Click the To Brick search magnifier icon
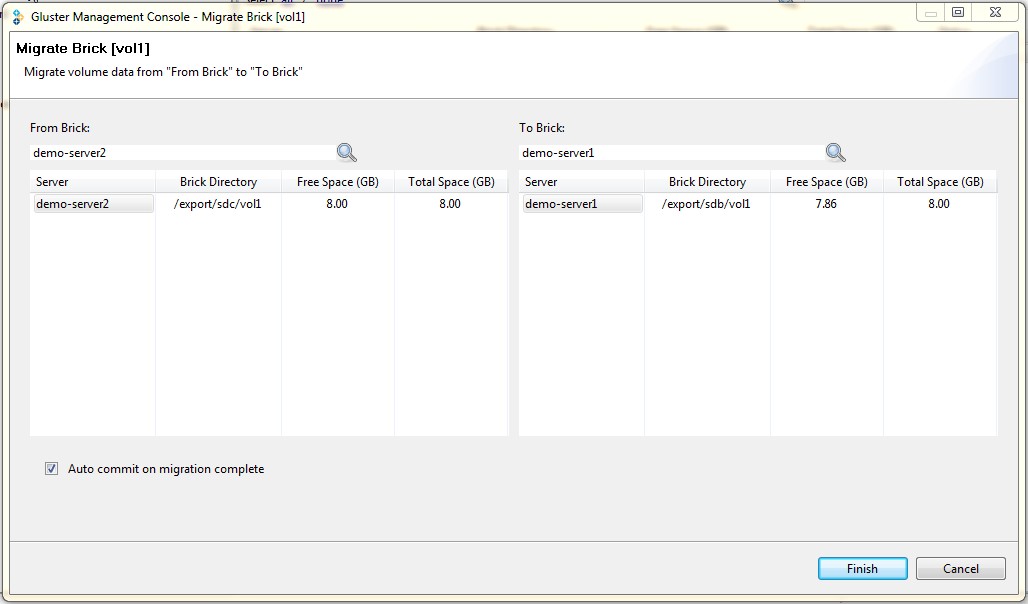 point(835,152)
